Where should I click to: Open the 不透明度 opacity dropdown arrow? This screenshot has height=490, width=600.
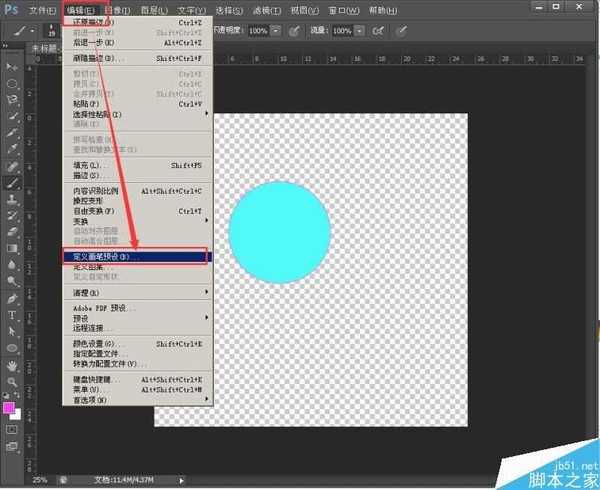point(275,31)
